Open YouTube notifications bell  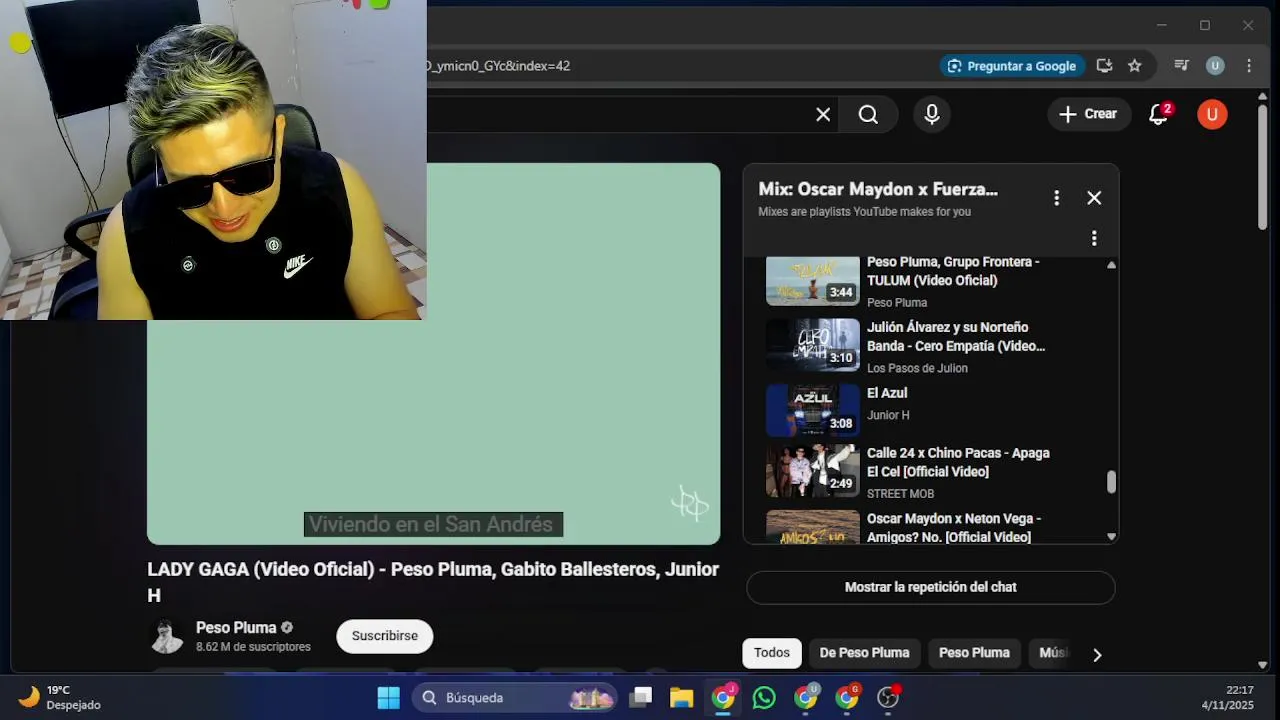pos(1158,114)
